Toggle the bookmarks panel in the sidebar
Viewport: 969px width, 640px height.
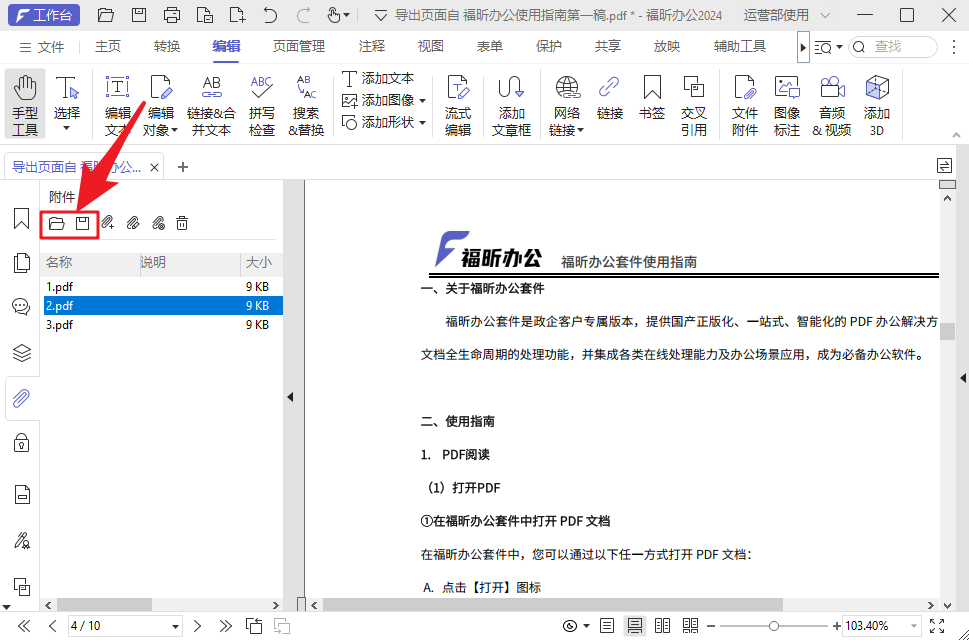point(21,218)
